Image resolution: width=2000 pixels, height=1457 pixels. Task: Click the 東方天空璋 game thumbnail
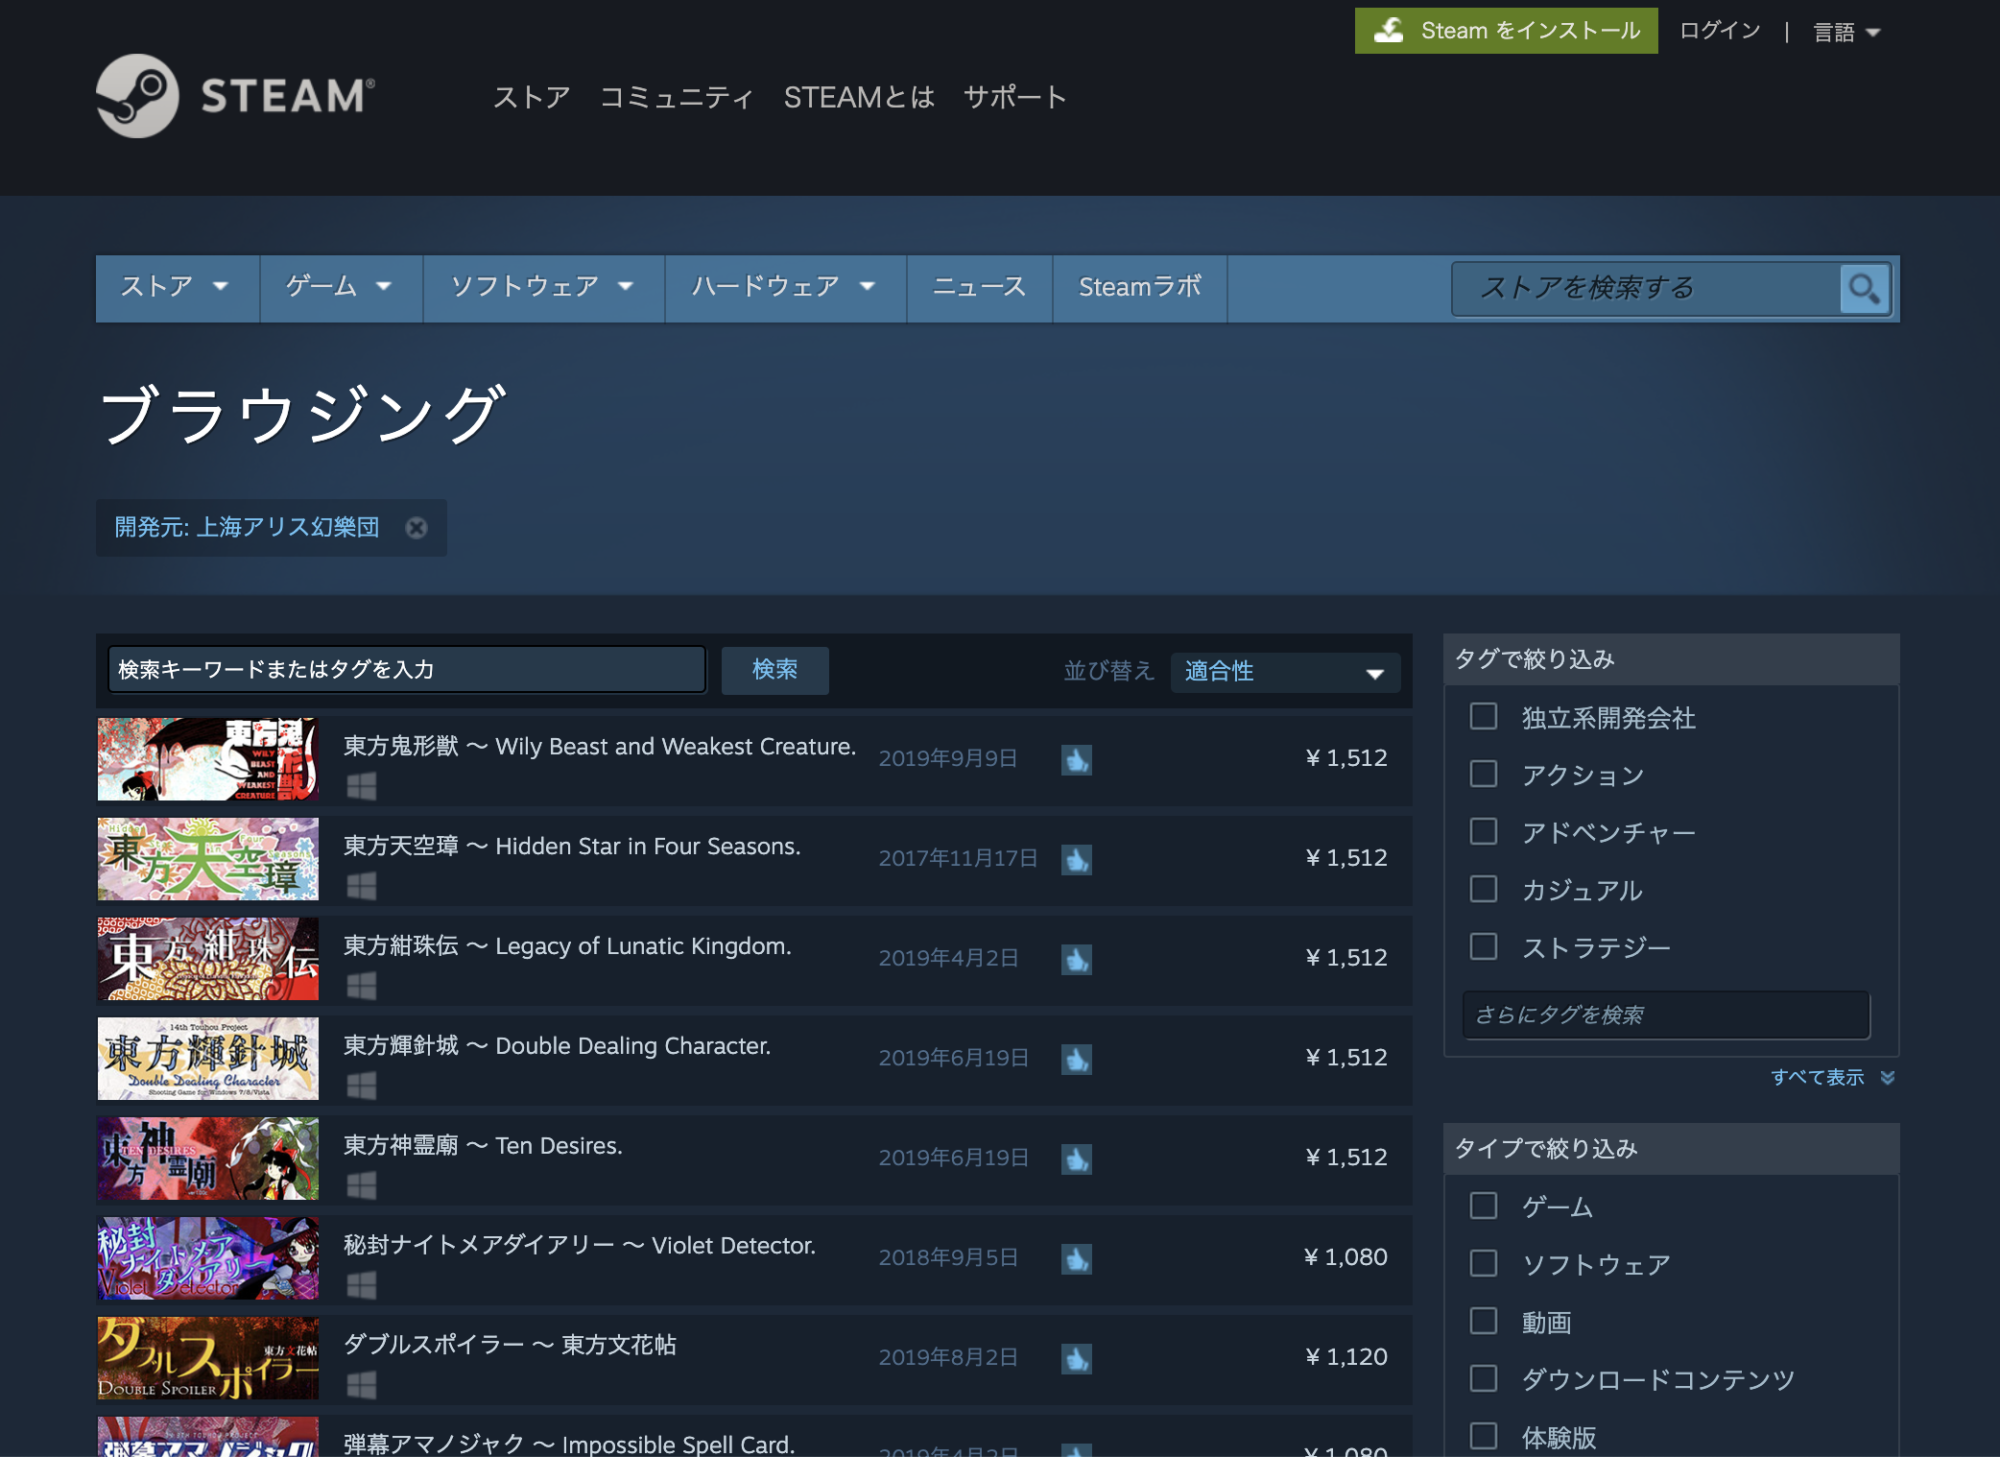pyautogui.click(x=208, y=860)
